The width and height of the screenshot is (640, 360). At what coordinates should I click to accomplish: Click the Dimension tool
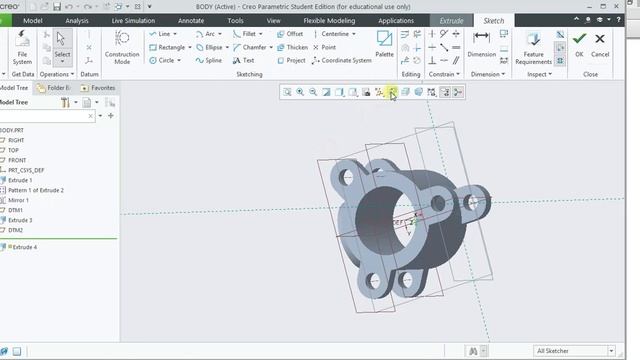point(482,44)
